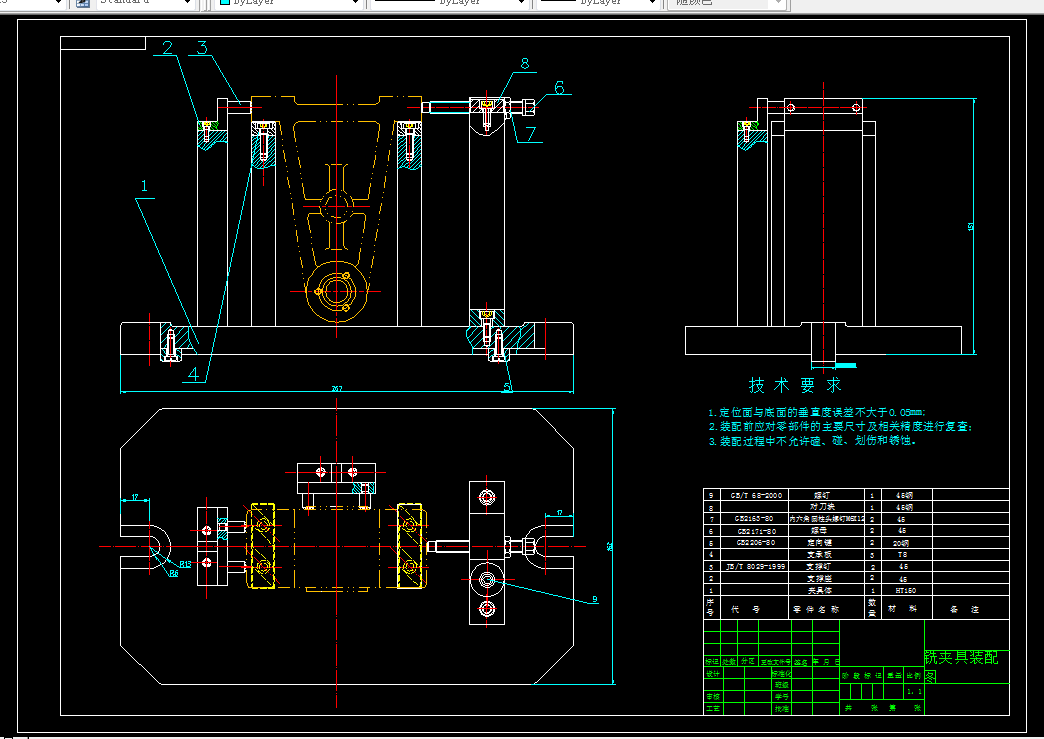The height and width of the screenshot is (739, 1044).
Task: Select the 零件名称 column header
Action: point(816,608)
